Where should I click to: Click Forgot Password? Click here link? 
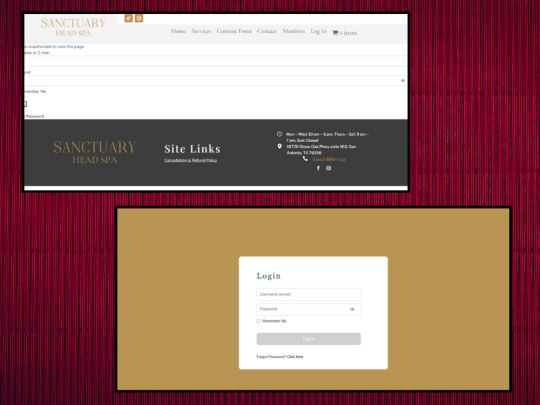[x=280, y=357]
